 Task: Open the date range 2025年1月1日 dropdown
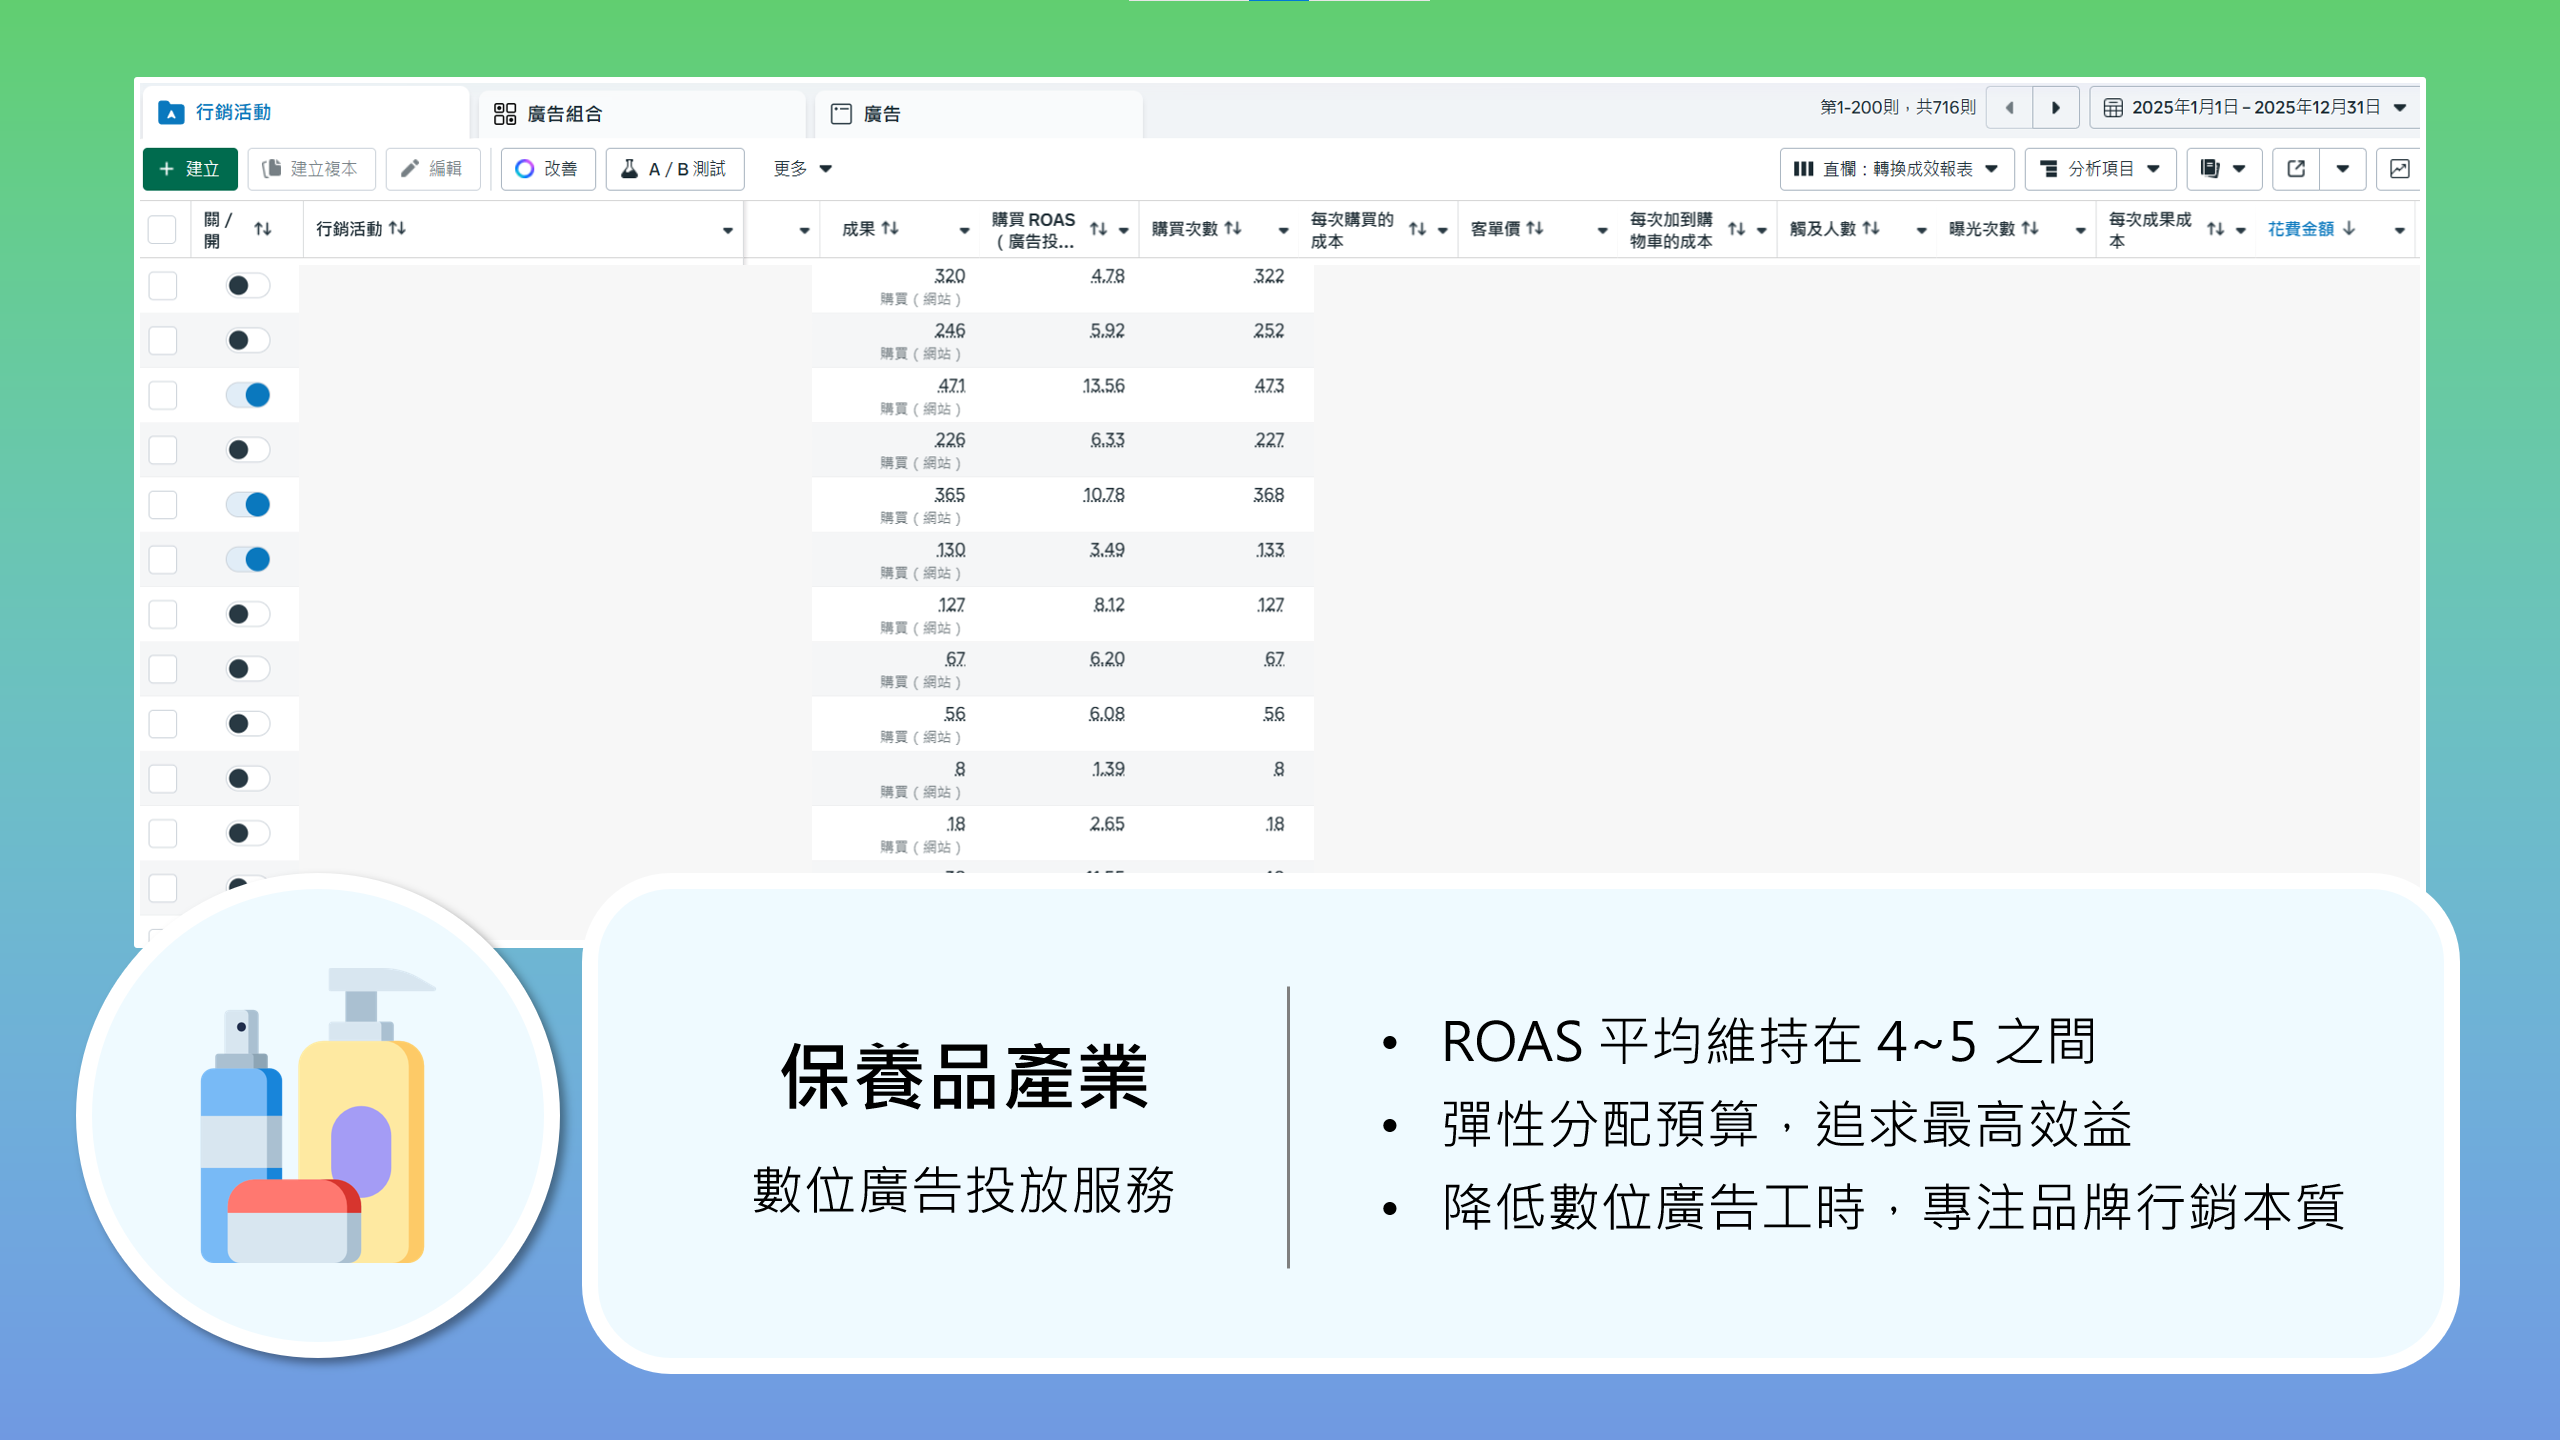2254,107
